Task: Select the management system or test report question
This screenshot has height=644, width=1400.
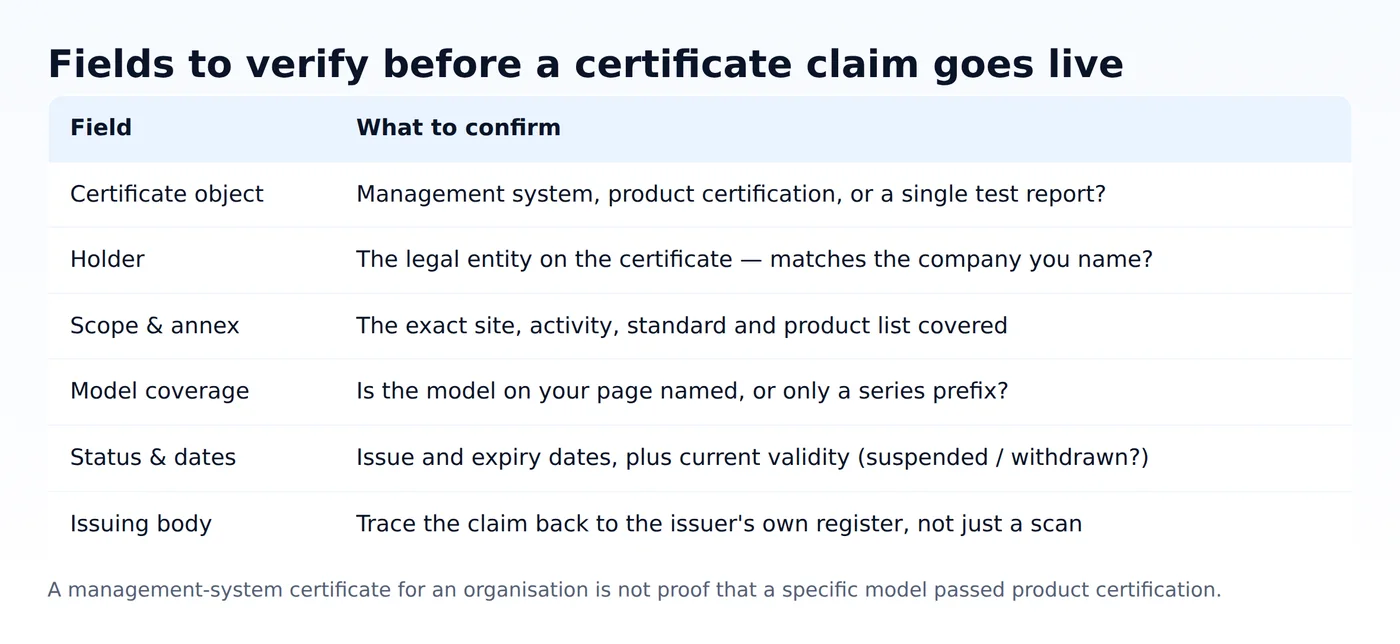Action: [x=731, y=194]
